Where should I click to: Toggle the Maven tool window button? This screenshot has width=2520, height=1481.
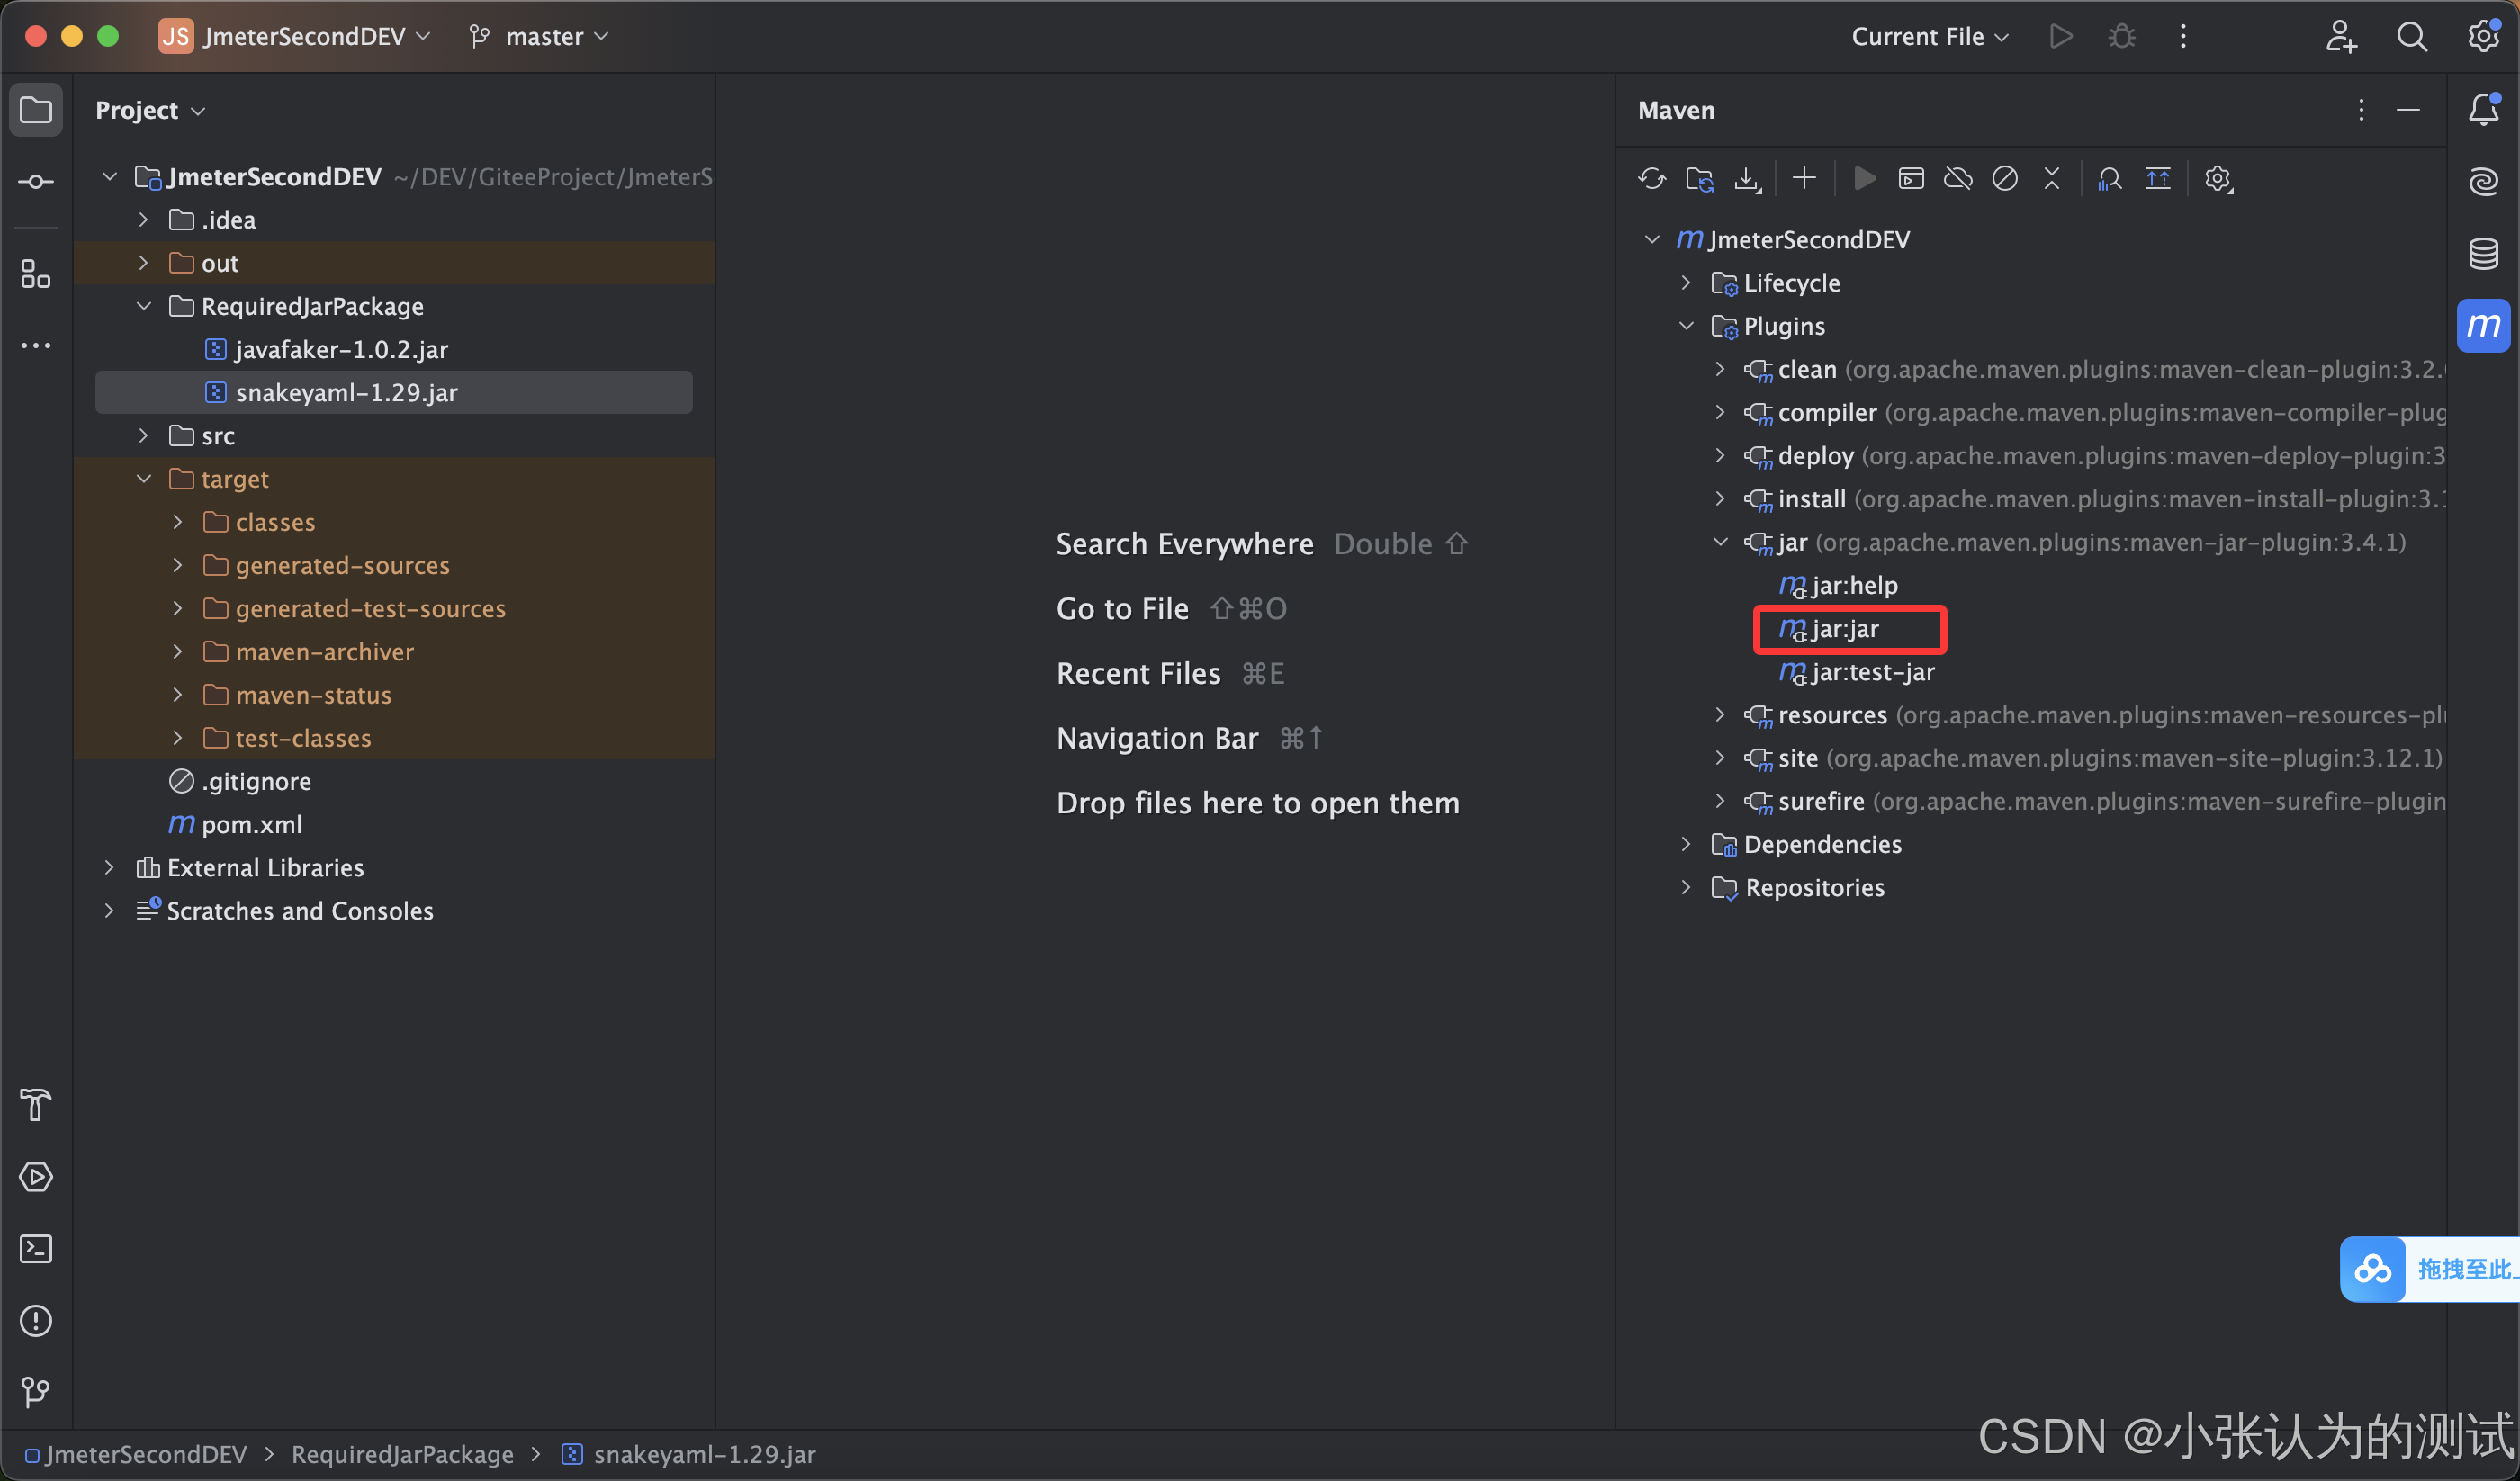click(2483, 325)
